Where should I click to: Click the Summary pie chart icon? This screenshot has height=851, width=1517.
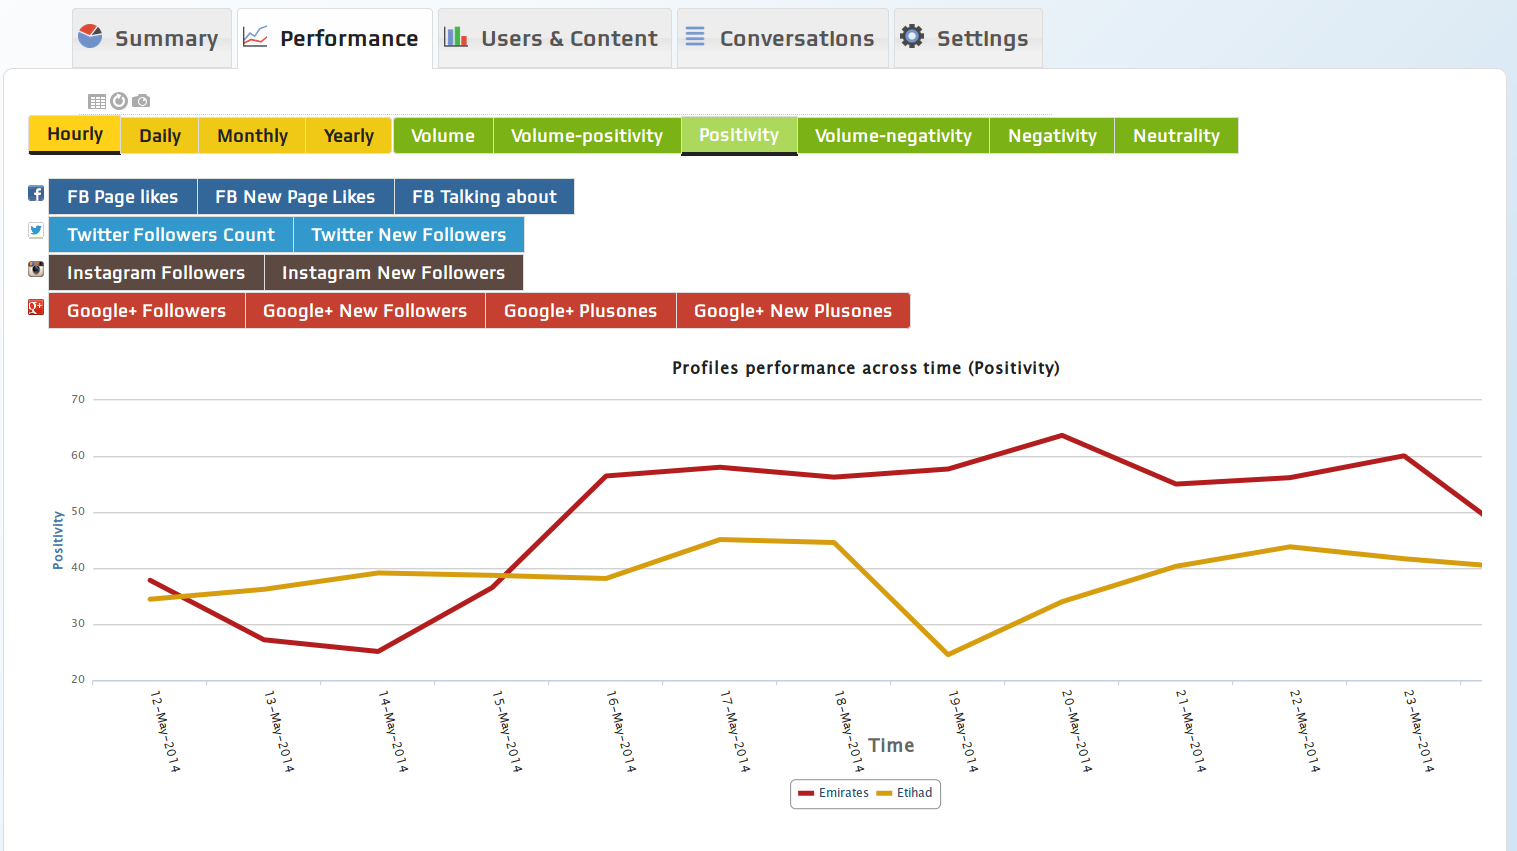pos(90,36)
